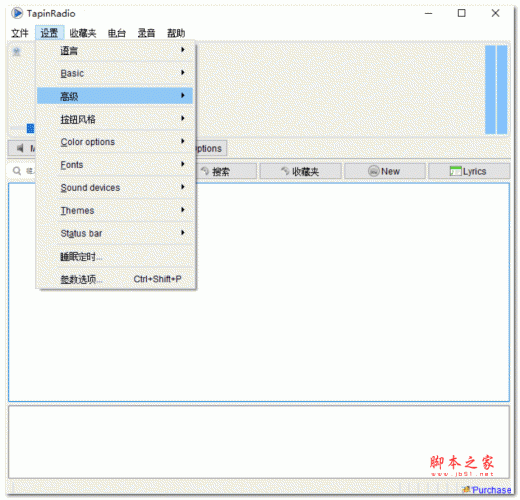
Task: Click the 收藏夹 button in toolbar
Action: (x=300, y=171)
